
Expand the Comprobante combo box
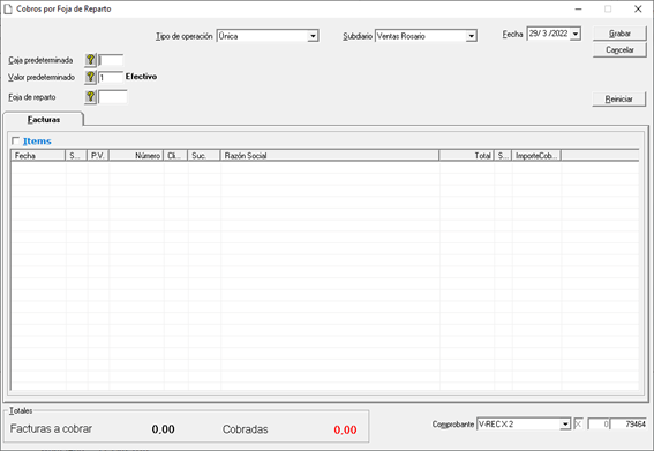click(565, 424)
